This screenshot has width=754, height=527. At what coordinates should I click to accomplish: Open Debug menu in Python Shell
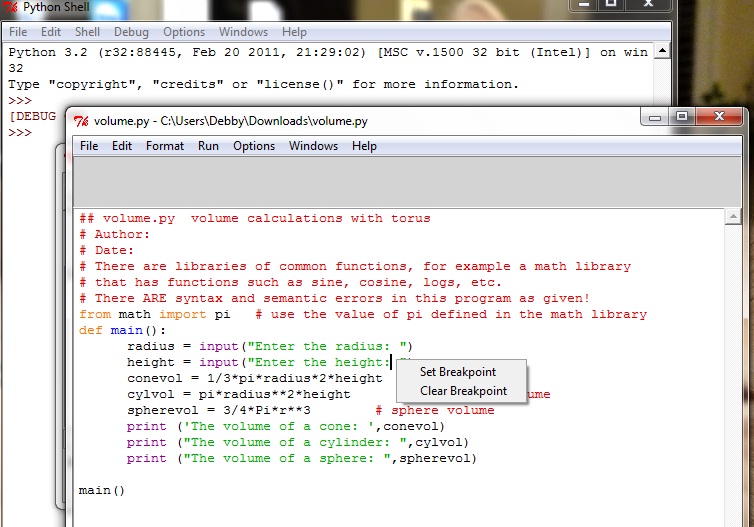click(x=131, y=32)
